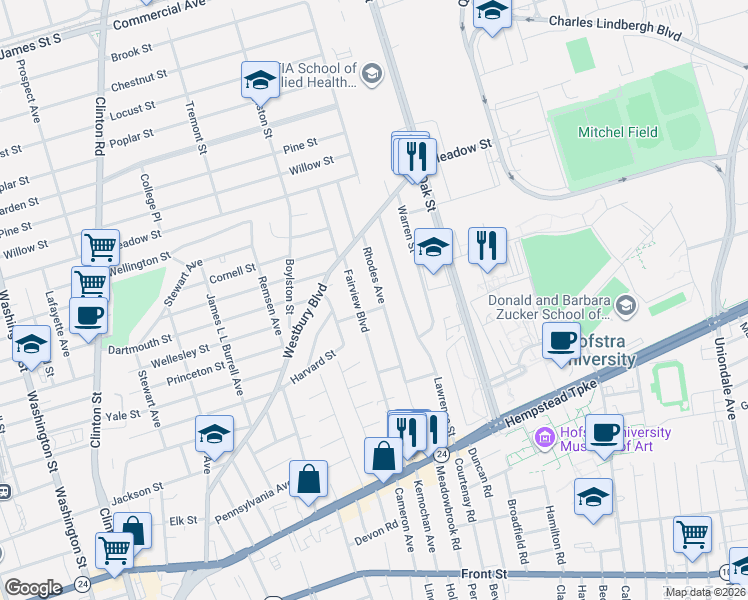Viewport: 748px width, 600px height.
Task: Open the school marker near Hamilton Rd
Action: [593, 500]
